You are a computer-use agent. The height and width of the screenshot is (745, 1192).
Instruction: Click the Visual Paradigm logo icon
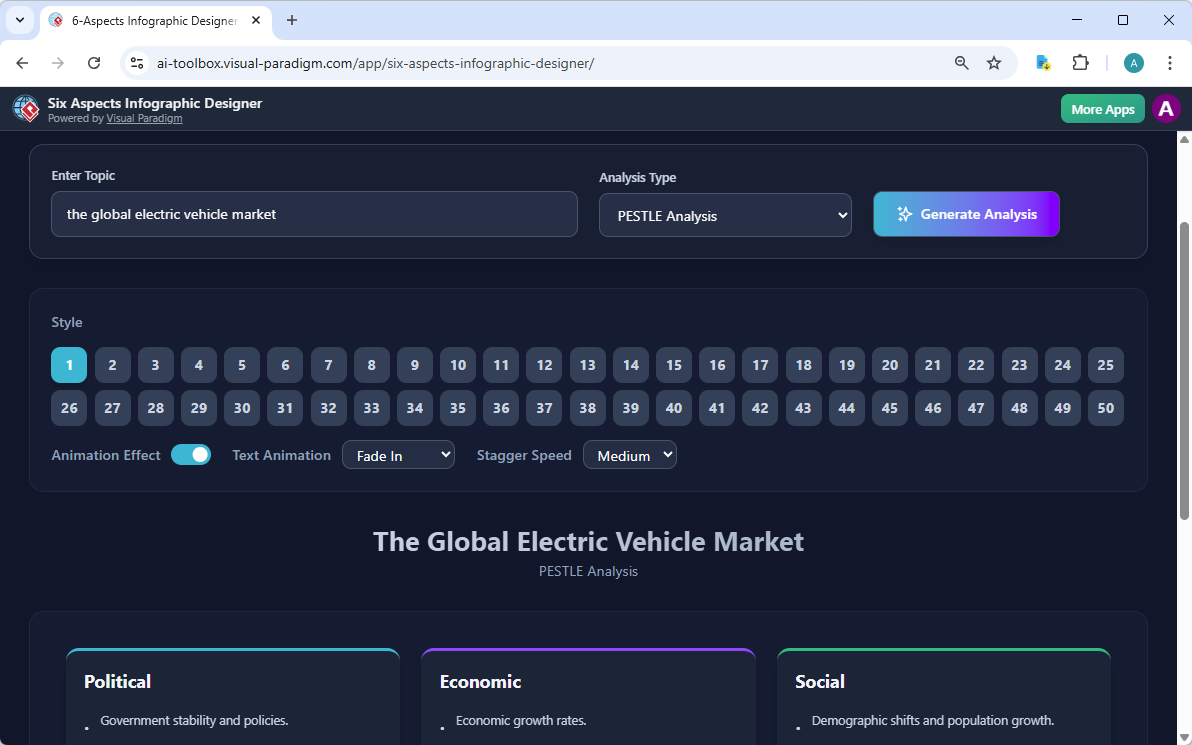tap(26, 108)
